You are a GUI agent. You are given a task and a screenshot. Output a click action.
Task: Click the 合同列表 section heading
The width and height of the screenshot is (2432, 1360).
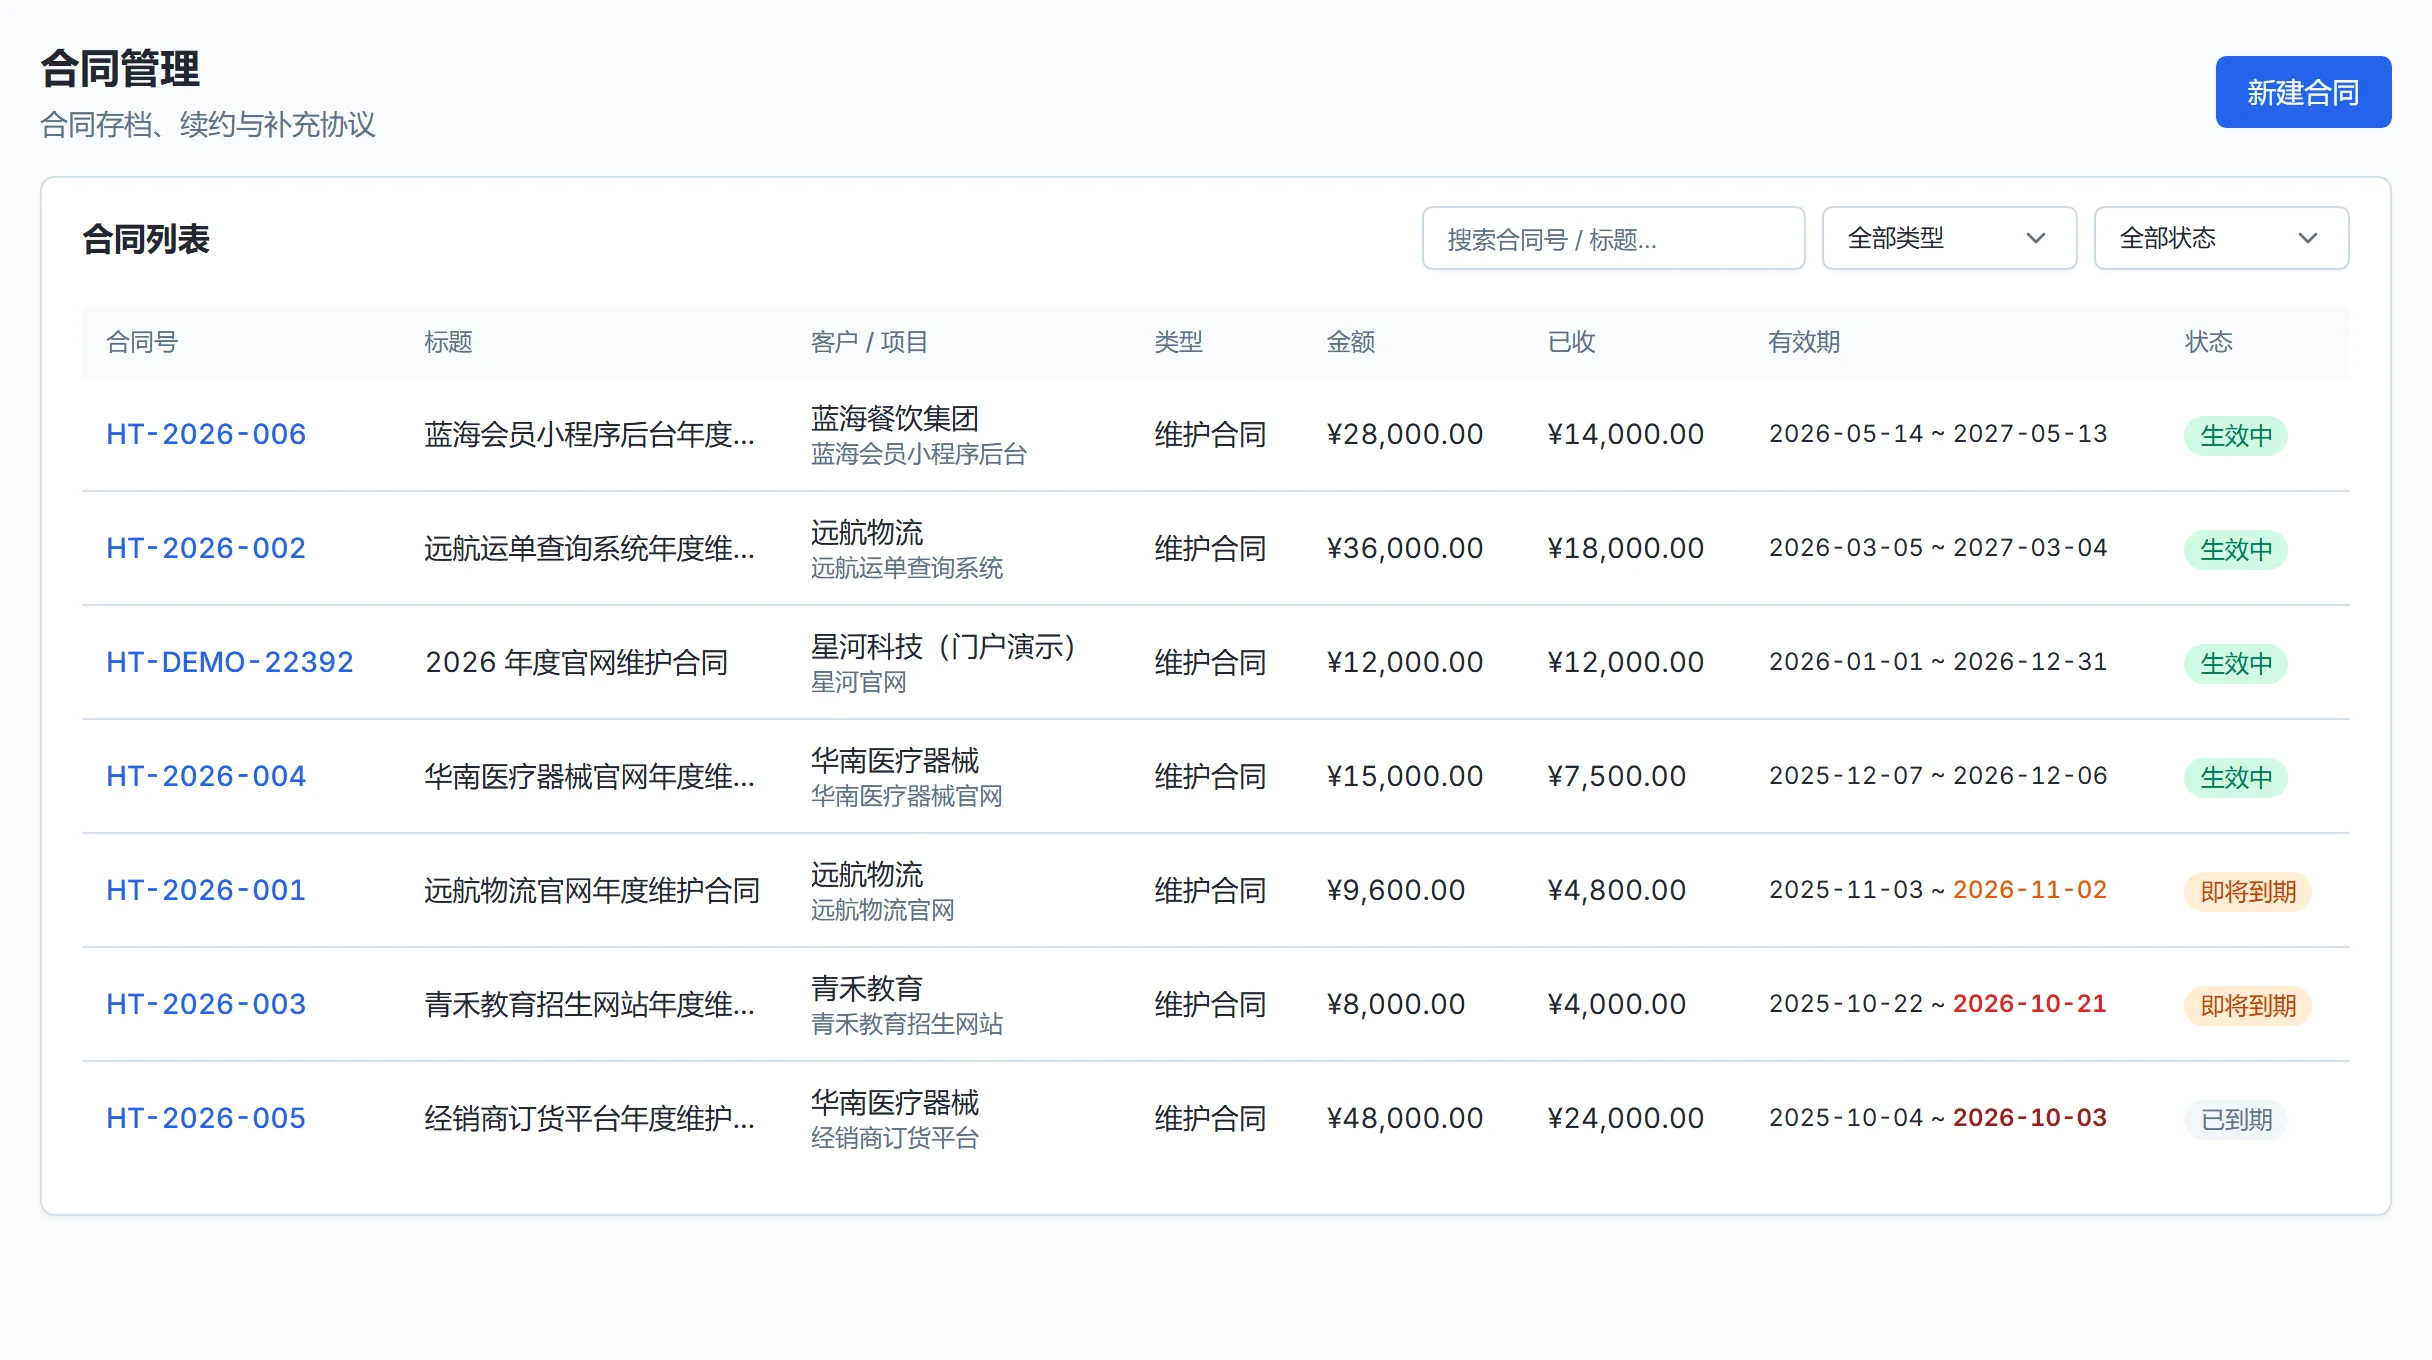point(146,239)
